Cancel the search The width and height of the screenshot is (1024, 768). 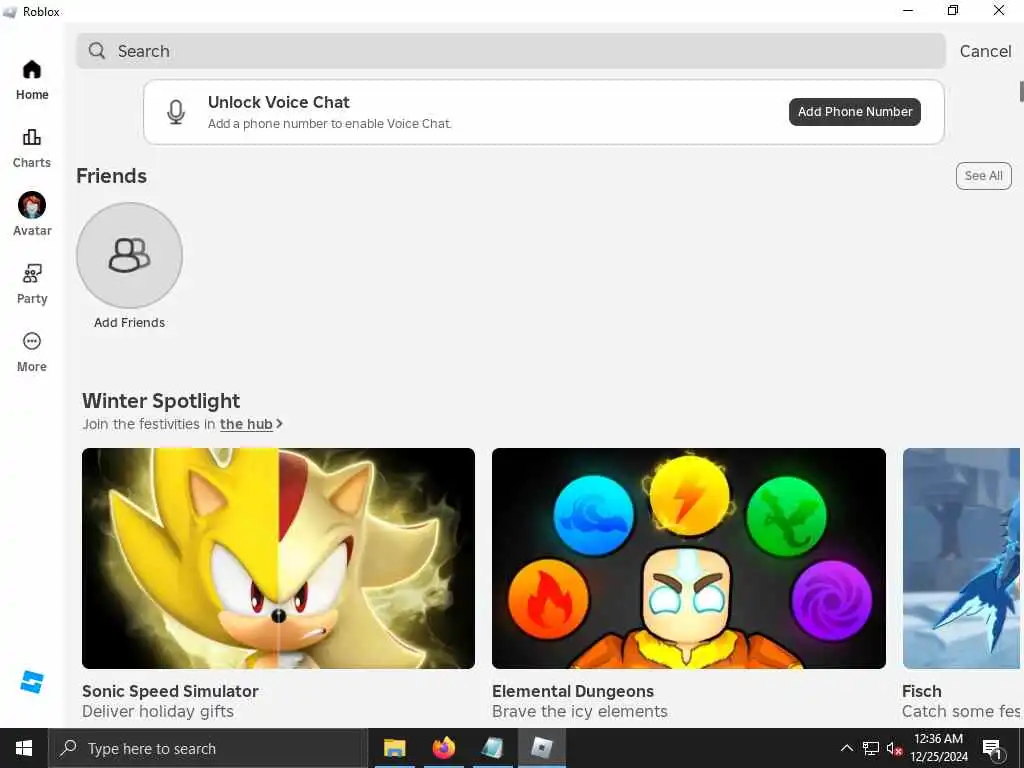pos(985,51)
